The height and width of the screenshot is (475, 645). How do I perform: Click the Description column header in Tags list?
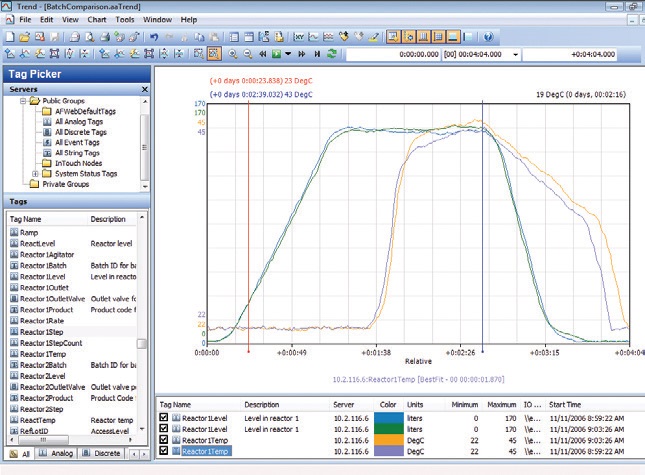click(x=108, y=219)
